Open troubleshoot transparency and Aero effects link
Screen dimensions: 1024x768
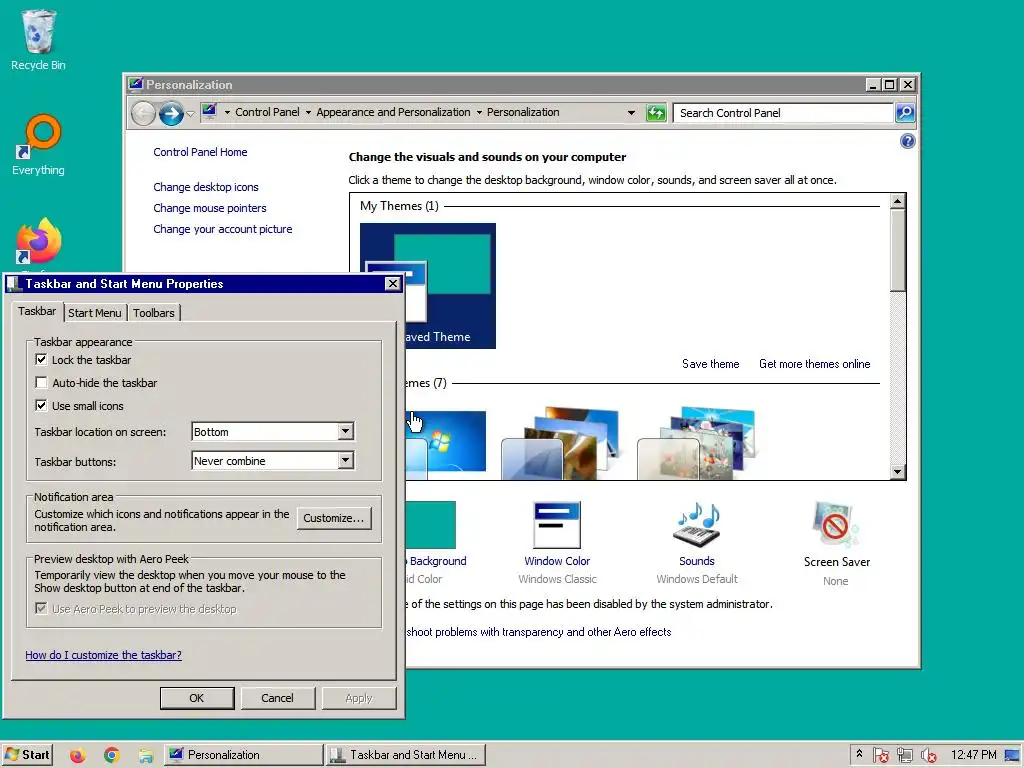point(538,632)
